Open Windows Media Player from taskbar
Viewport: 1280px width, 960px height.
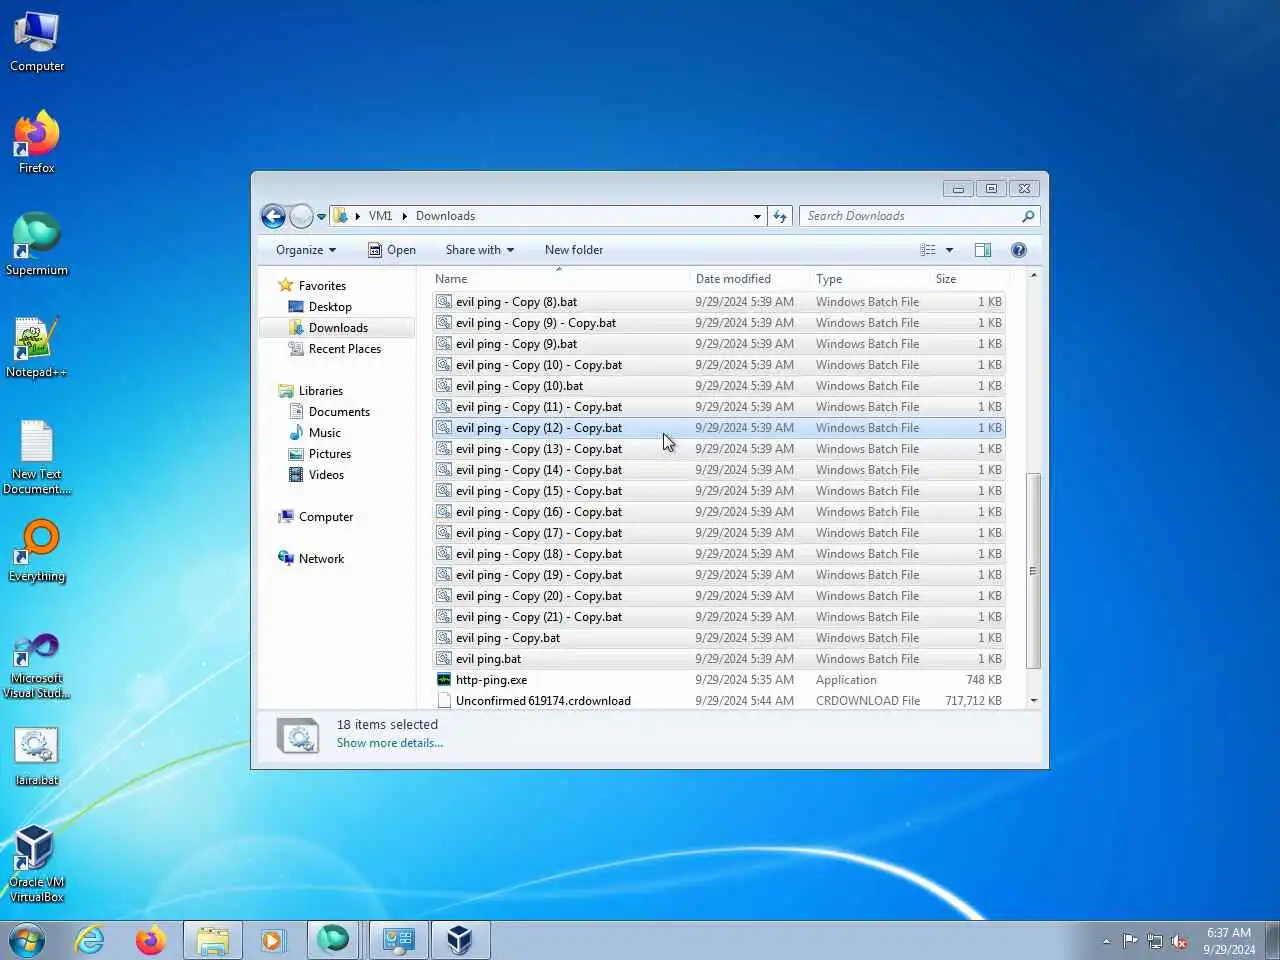coord(272,940)
